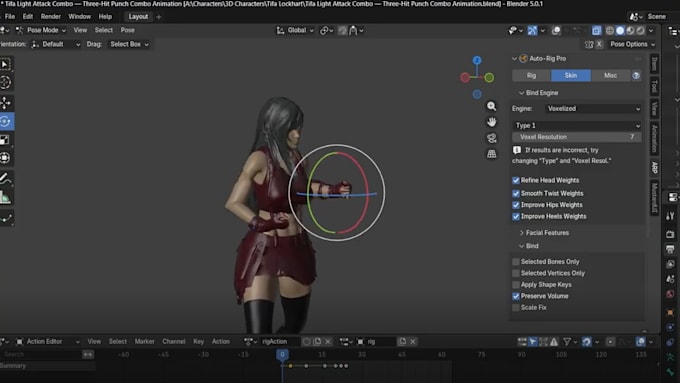Open Global transform orientation dropdown
The height and width of the screenshot is (383, 680).
pos(295,30)
